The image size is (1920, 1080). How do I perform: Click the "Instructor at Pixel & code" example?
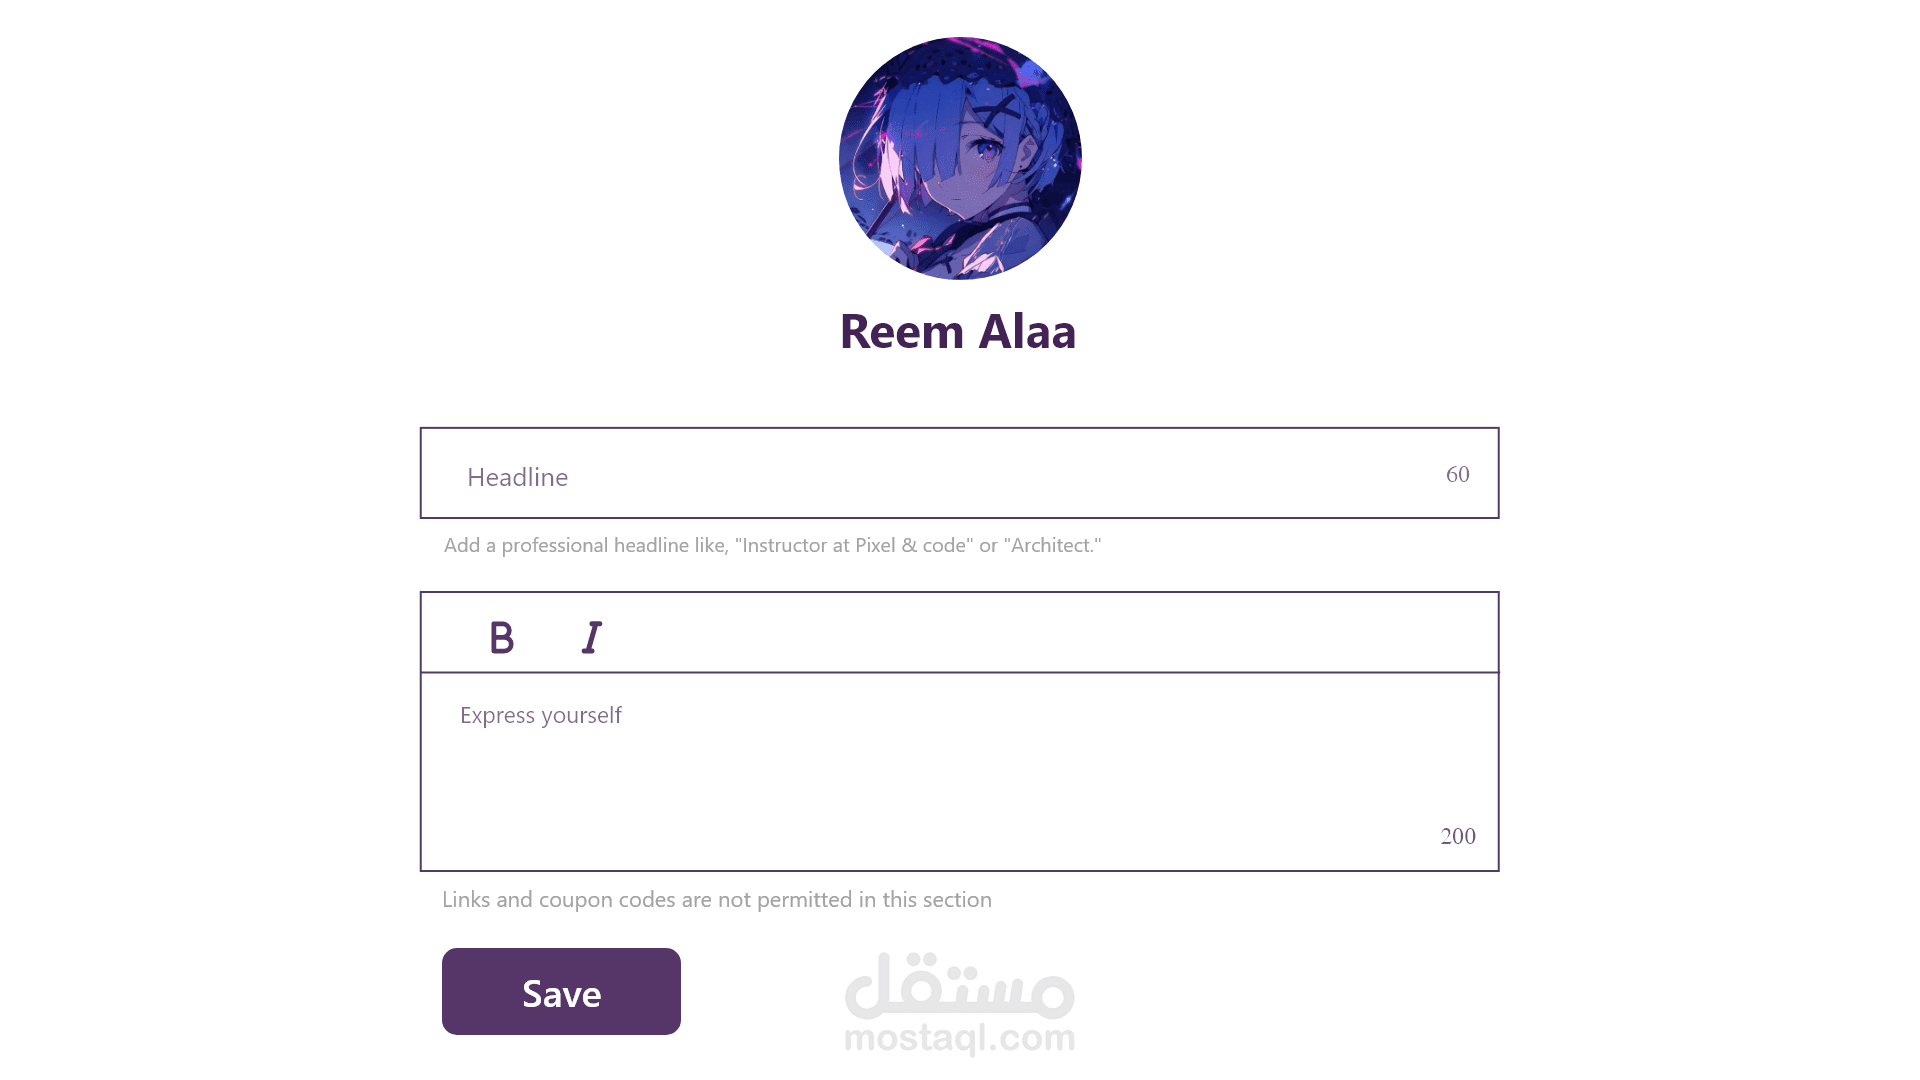point(854,545)
